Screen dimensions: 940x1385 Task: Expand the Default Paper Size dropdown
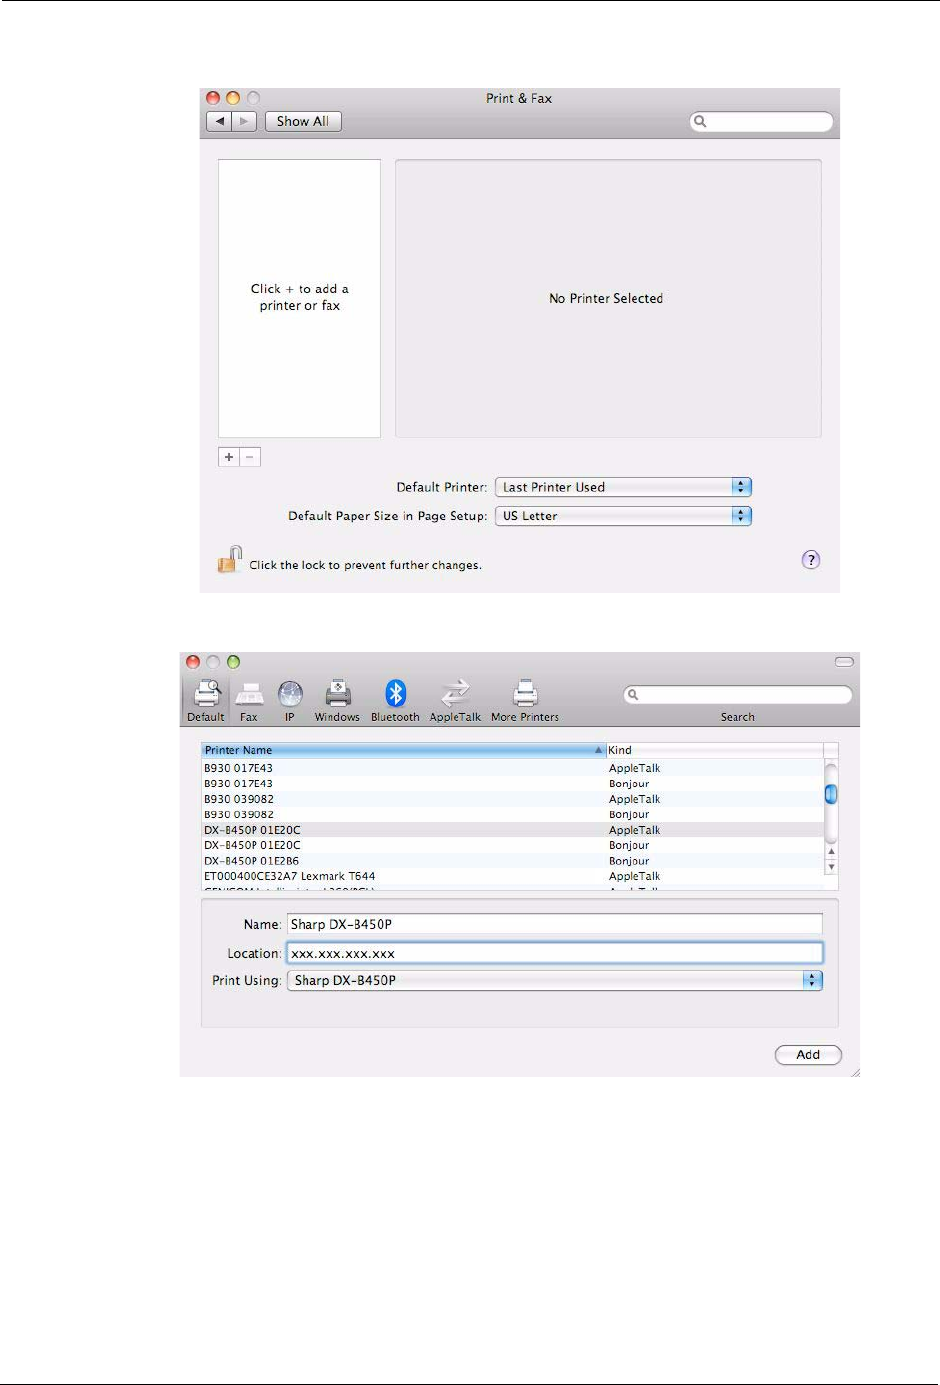[x=622, y=516]
